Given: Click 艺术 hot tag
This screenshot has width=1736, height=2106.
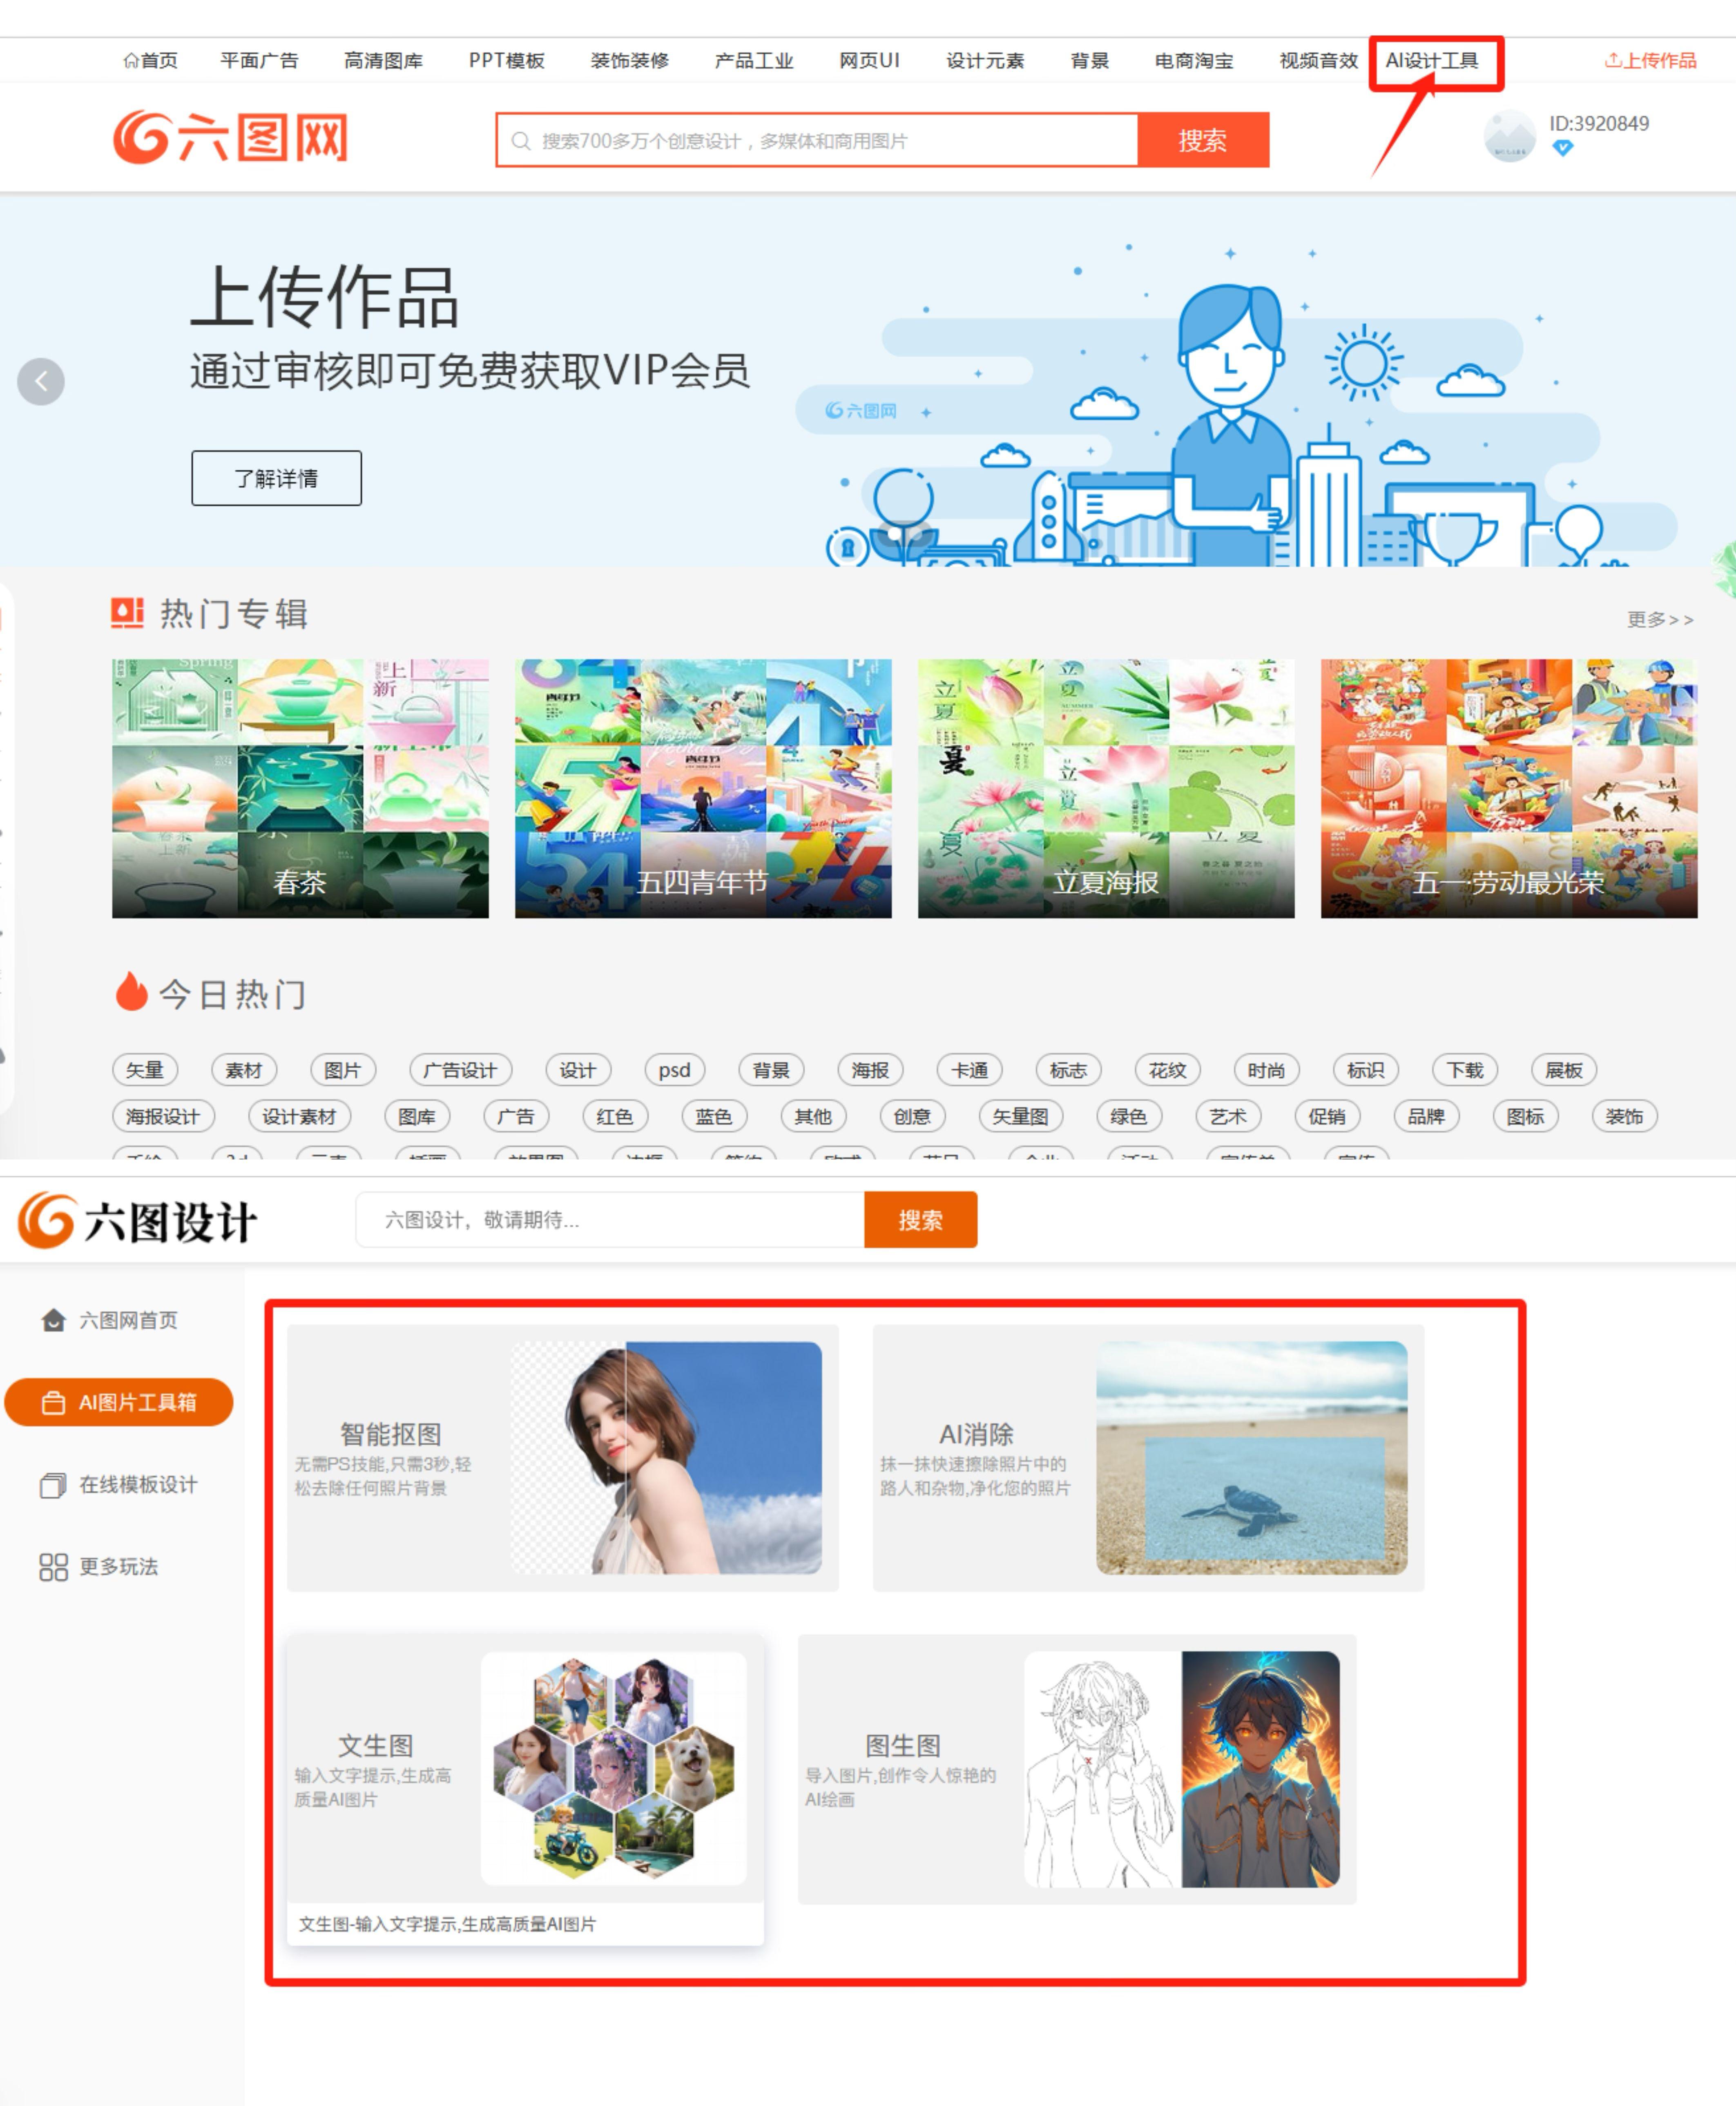Looking at the screenshot, I should tap(1228, 1116).
